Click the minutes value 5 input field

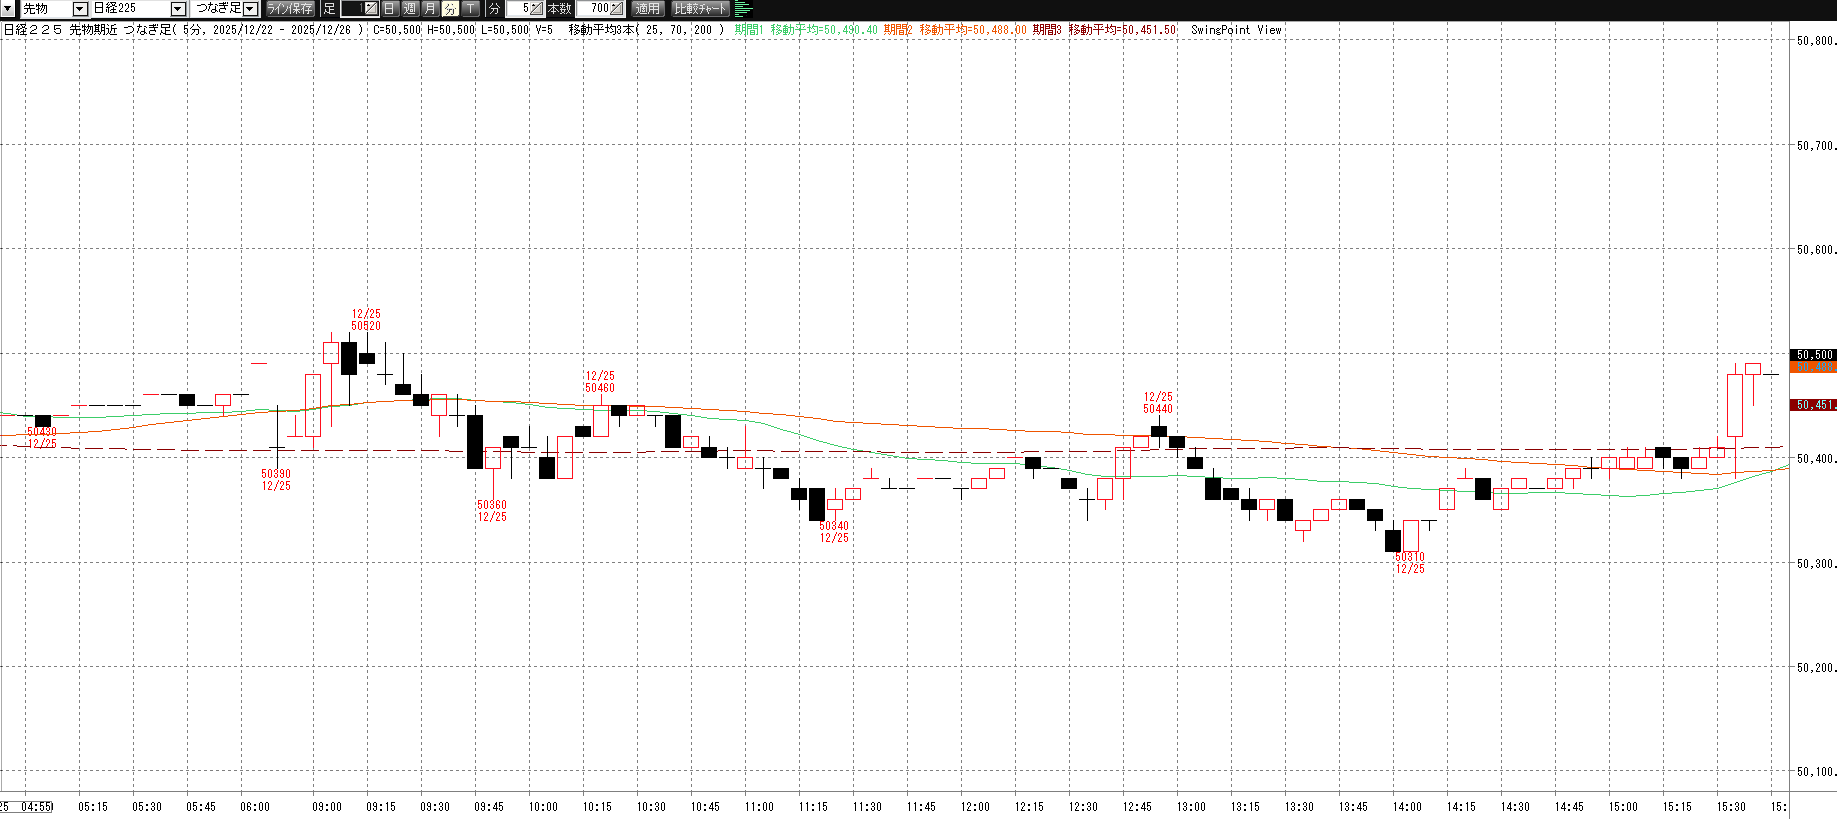(x=519, y=9)
